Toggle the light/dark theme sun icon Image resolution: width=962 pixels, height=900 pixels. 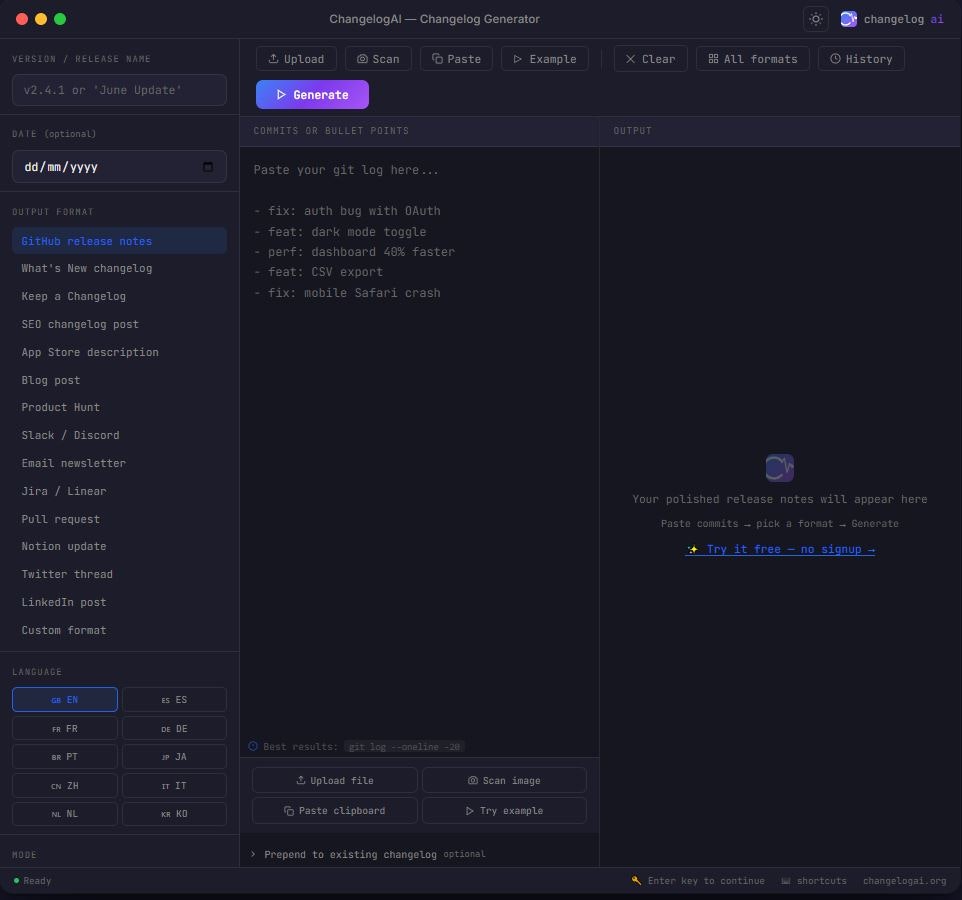coord(815,19)
